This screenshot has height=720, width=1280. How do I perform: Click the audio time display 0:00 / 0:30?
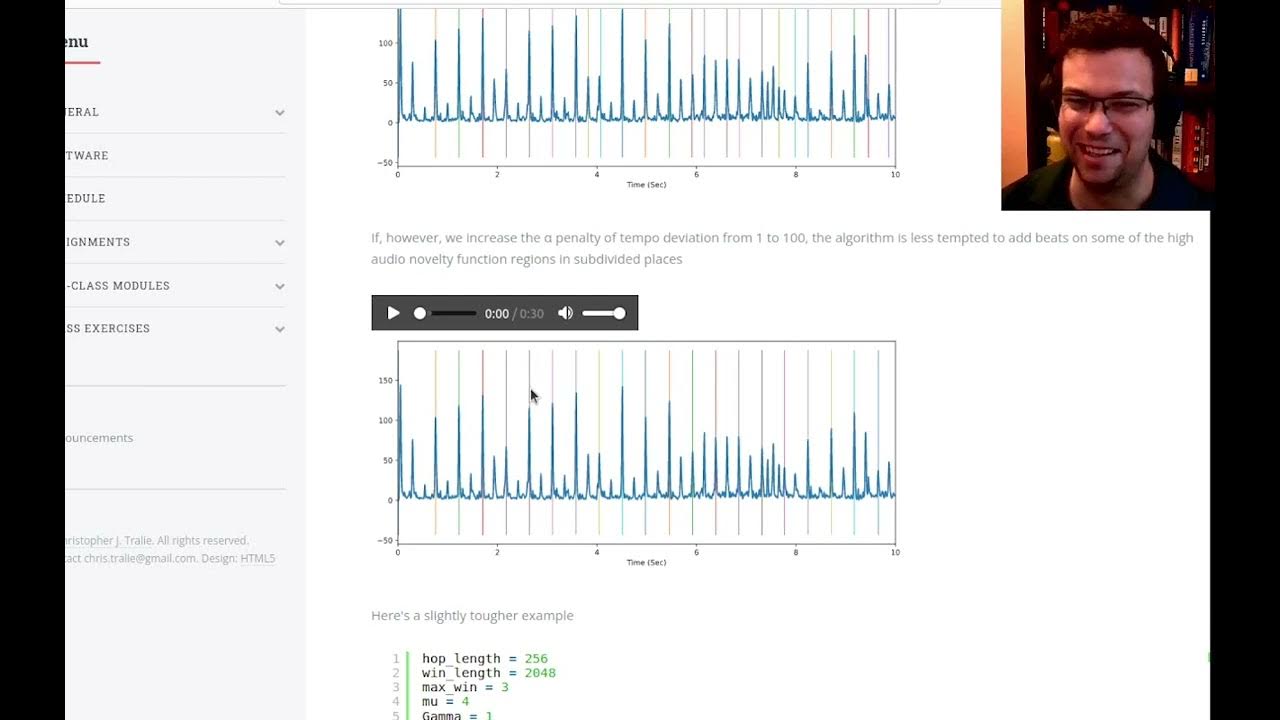click(x=514, y=313)
